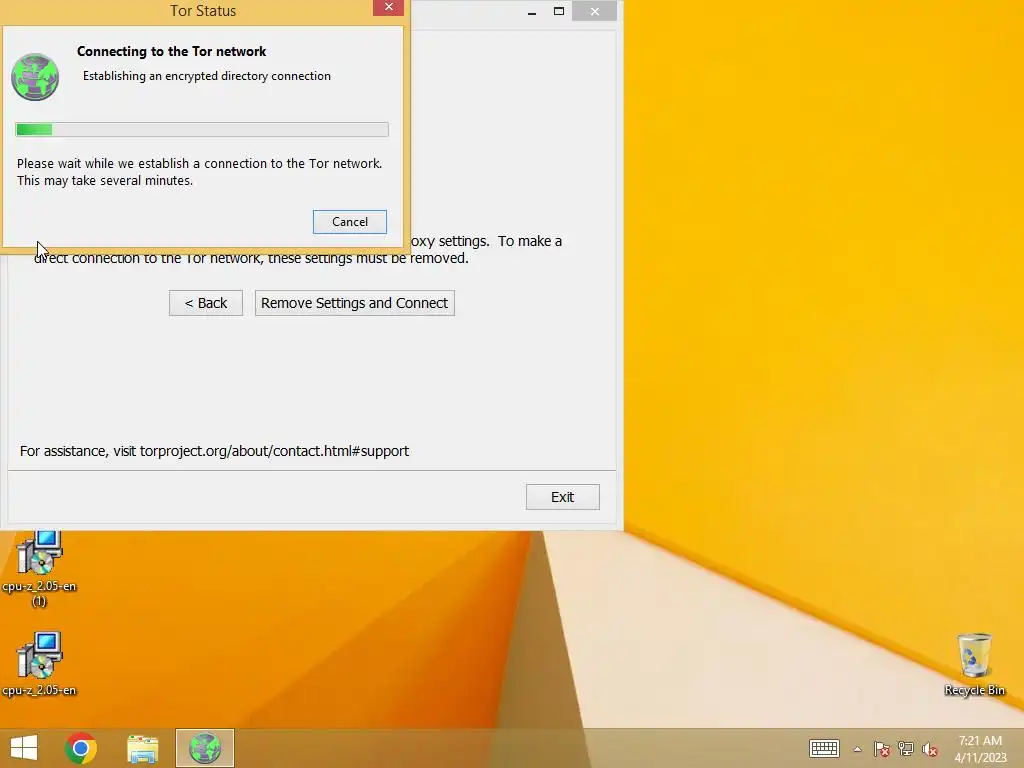Open the touch keyboard tray icon

[824, 748]
